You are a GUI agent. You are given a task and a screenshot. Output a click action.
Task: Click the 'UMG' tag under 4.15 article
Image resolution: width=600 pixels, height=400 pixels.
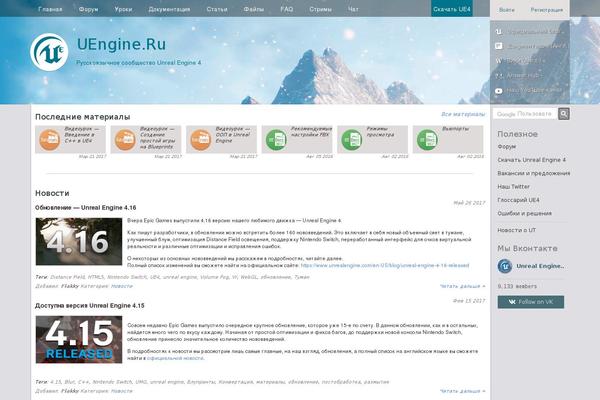pos(141,382)
